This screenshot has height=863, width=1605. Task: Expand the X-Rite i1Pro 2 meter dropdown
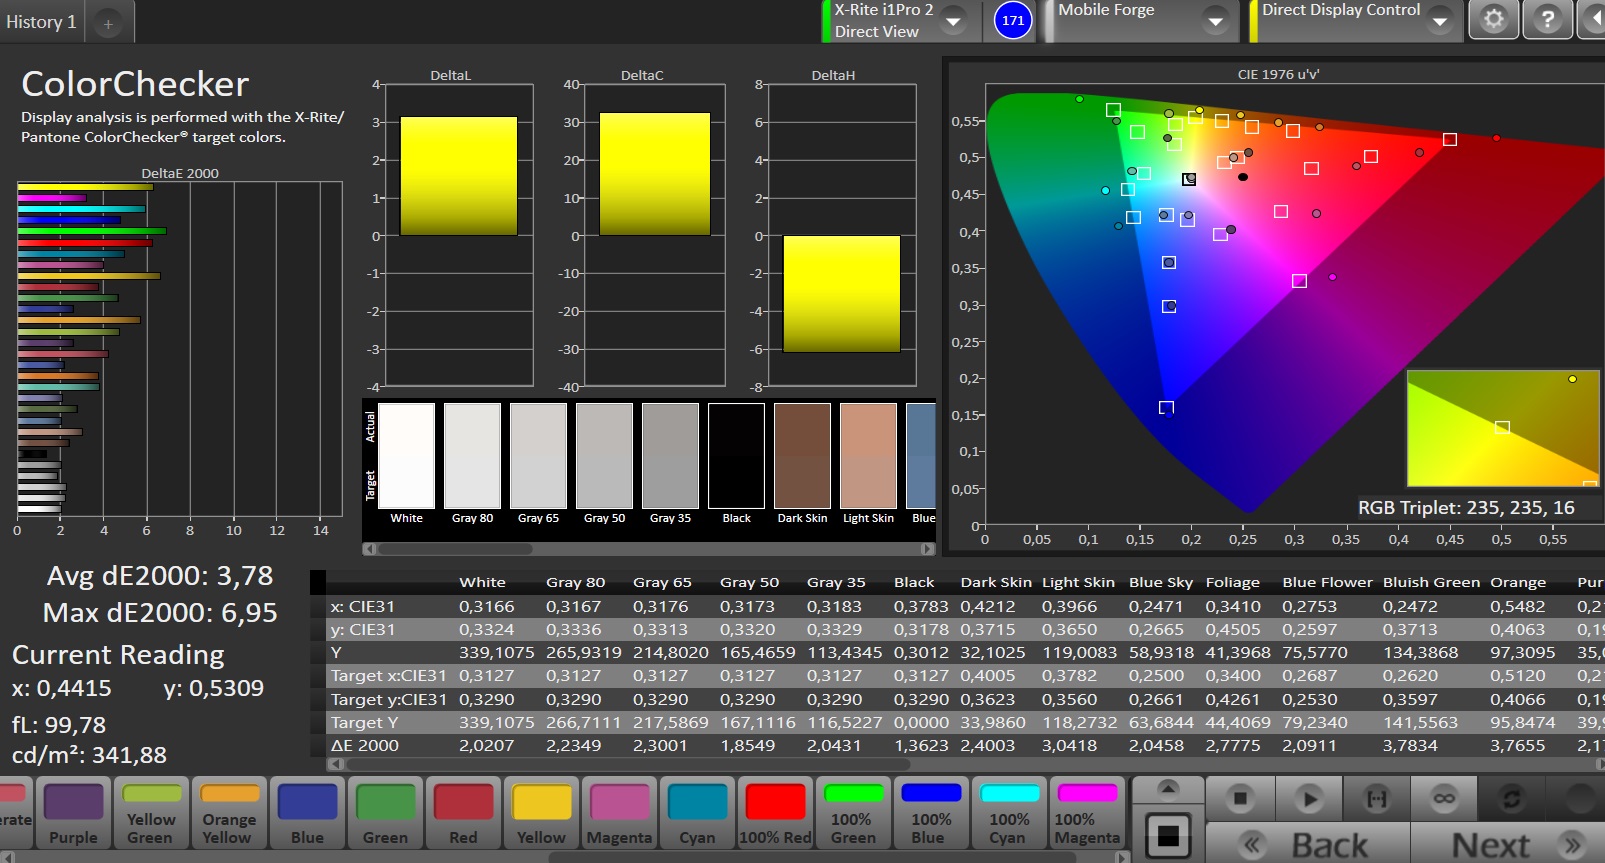pos(953,21)
